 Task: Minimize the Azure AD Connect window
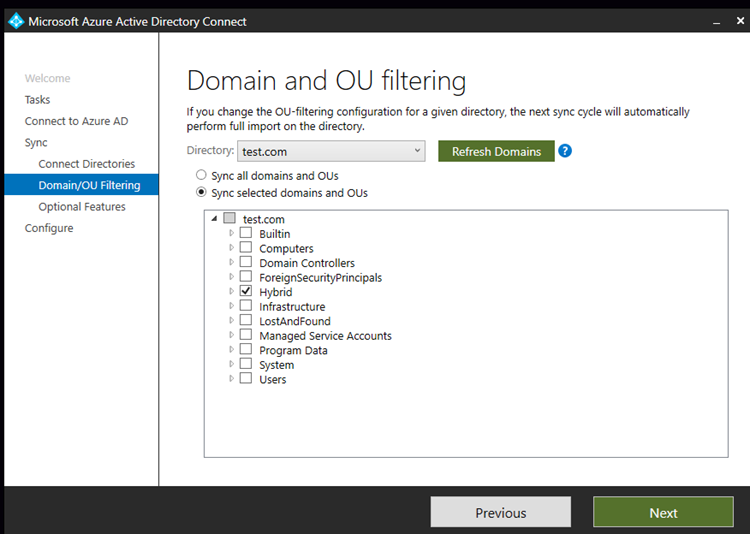tap(716, 22)
